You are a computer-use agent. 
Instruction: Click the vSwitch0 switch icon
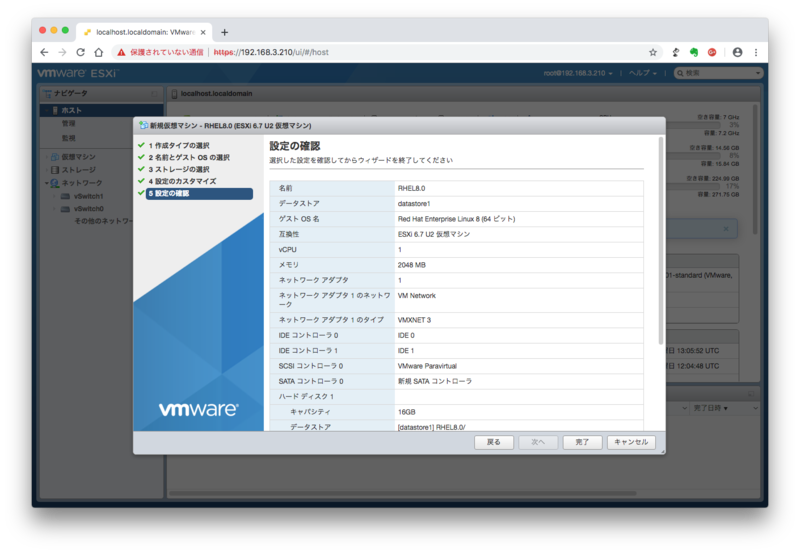click(x=65, y=209)
